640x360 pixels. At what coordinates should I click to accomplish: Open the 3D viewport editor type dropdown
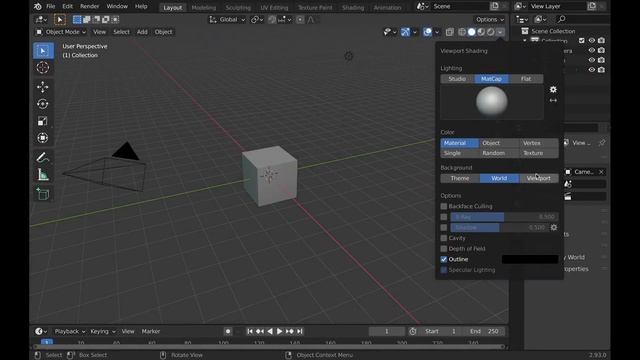point(41,20)
